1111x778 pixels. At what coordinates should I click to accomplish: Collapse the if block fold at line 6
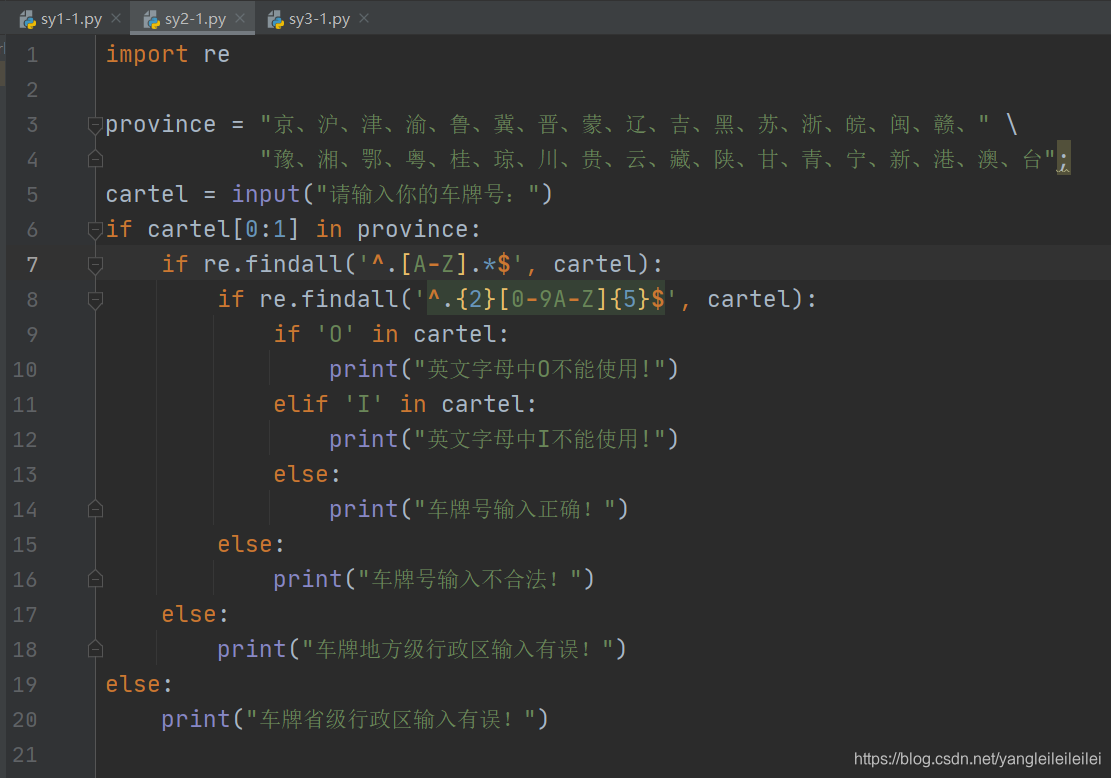[95, 230]
